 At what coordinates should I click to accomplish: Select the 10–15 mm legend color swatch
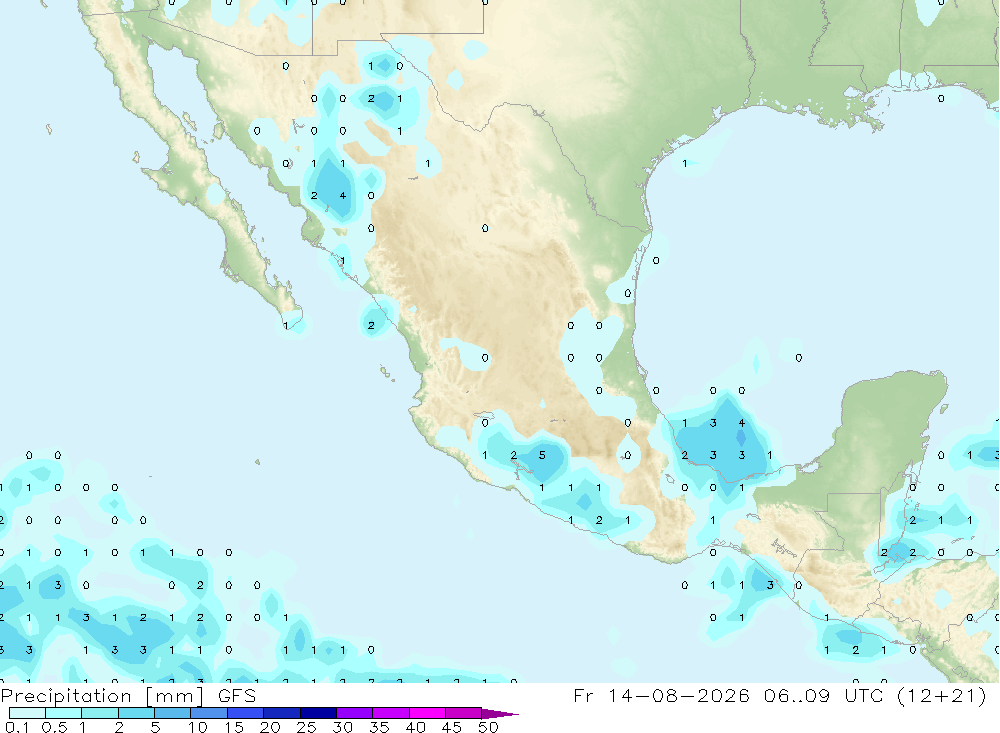click(x=209, y=713)
